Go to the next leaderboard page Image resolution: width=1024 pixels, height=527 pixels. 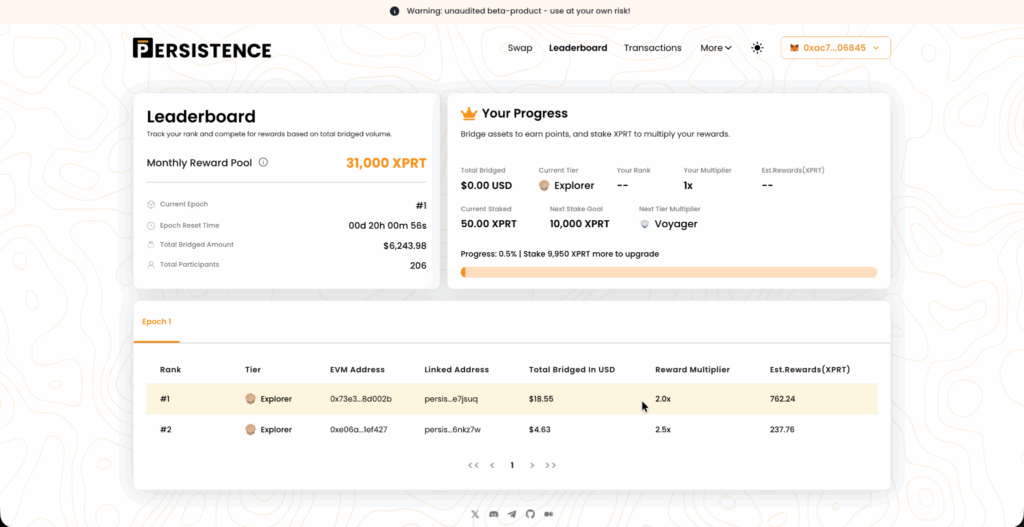(x=532, y=465)
